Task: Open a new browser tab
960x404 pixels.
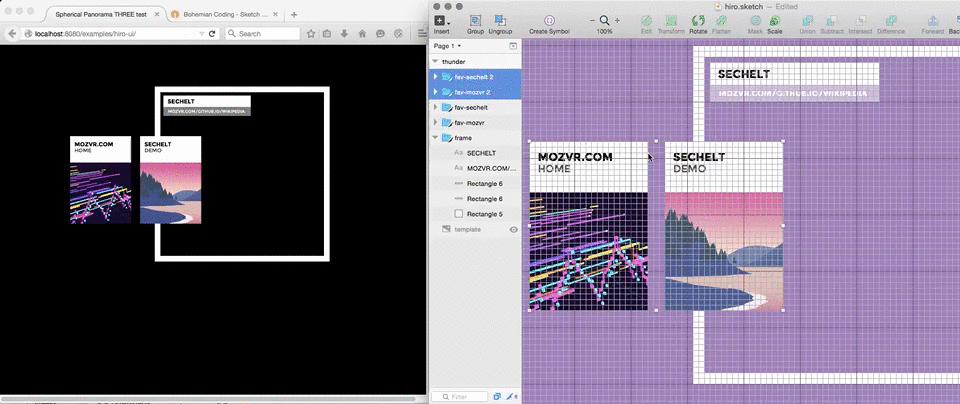Action: [293, 15]
